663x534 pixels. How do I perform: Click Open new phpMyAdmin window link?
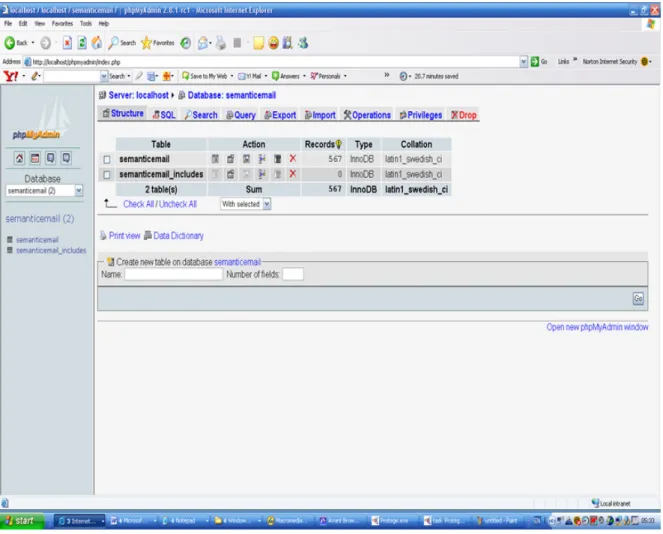point(598,328)
